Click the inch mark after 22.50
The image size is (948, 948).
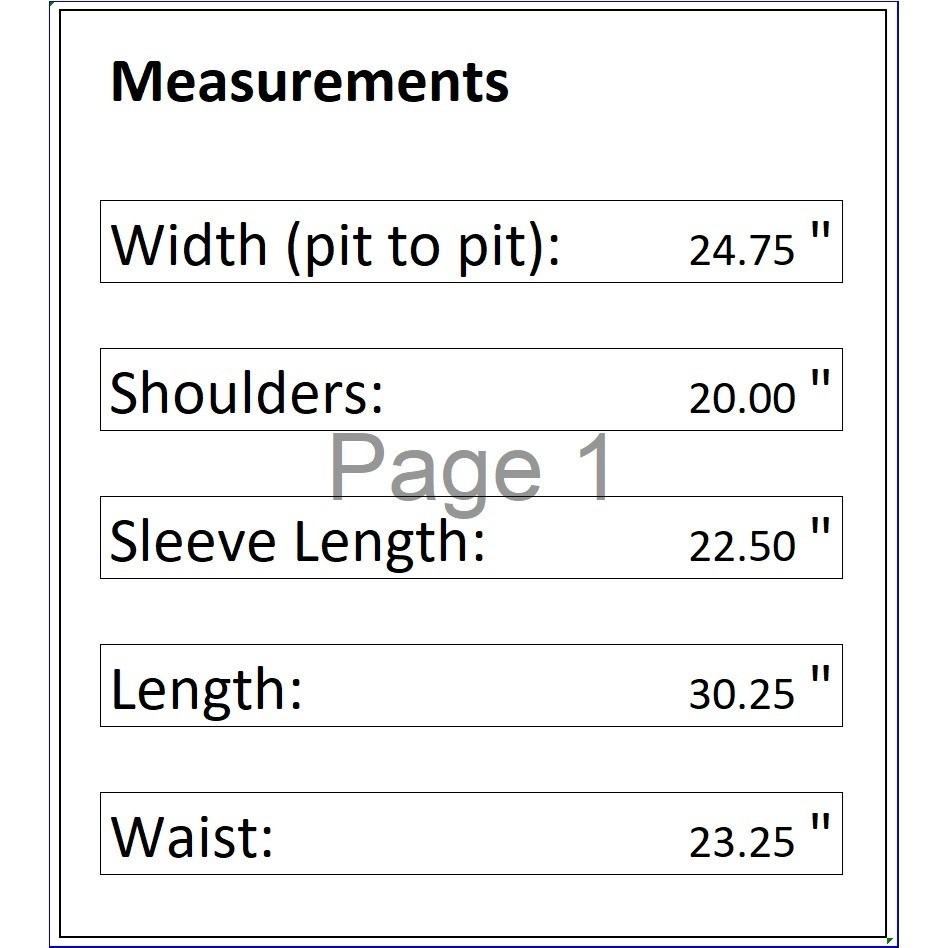(x=820, y=532)
